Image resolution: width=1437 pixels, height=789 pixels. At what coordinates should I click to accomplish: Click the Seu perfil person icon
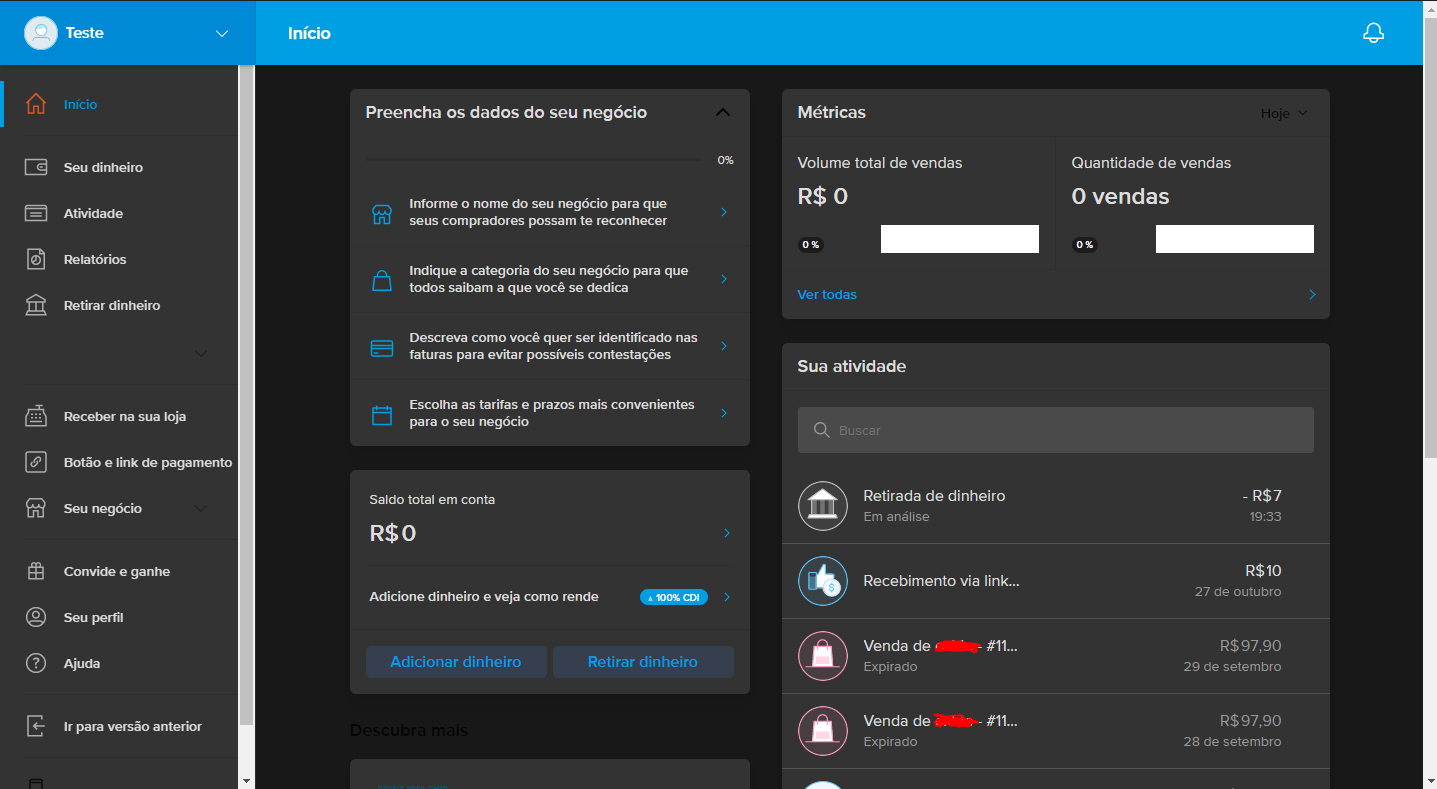click(x=36, y=617)
